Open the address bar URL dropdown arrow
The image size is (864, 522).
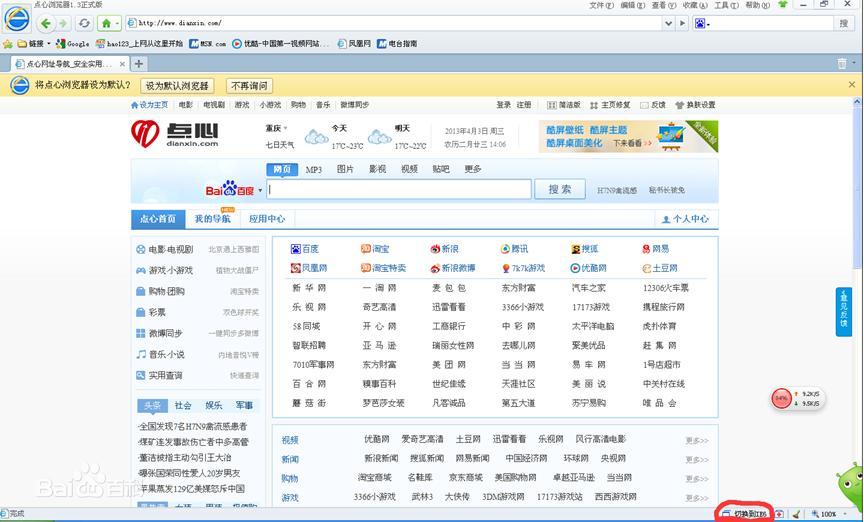(x=668, y=22)
